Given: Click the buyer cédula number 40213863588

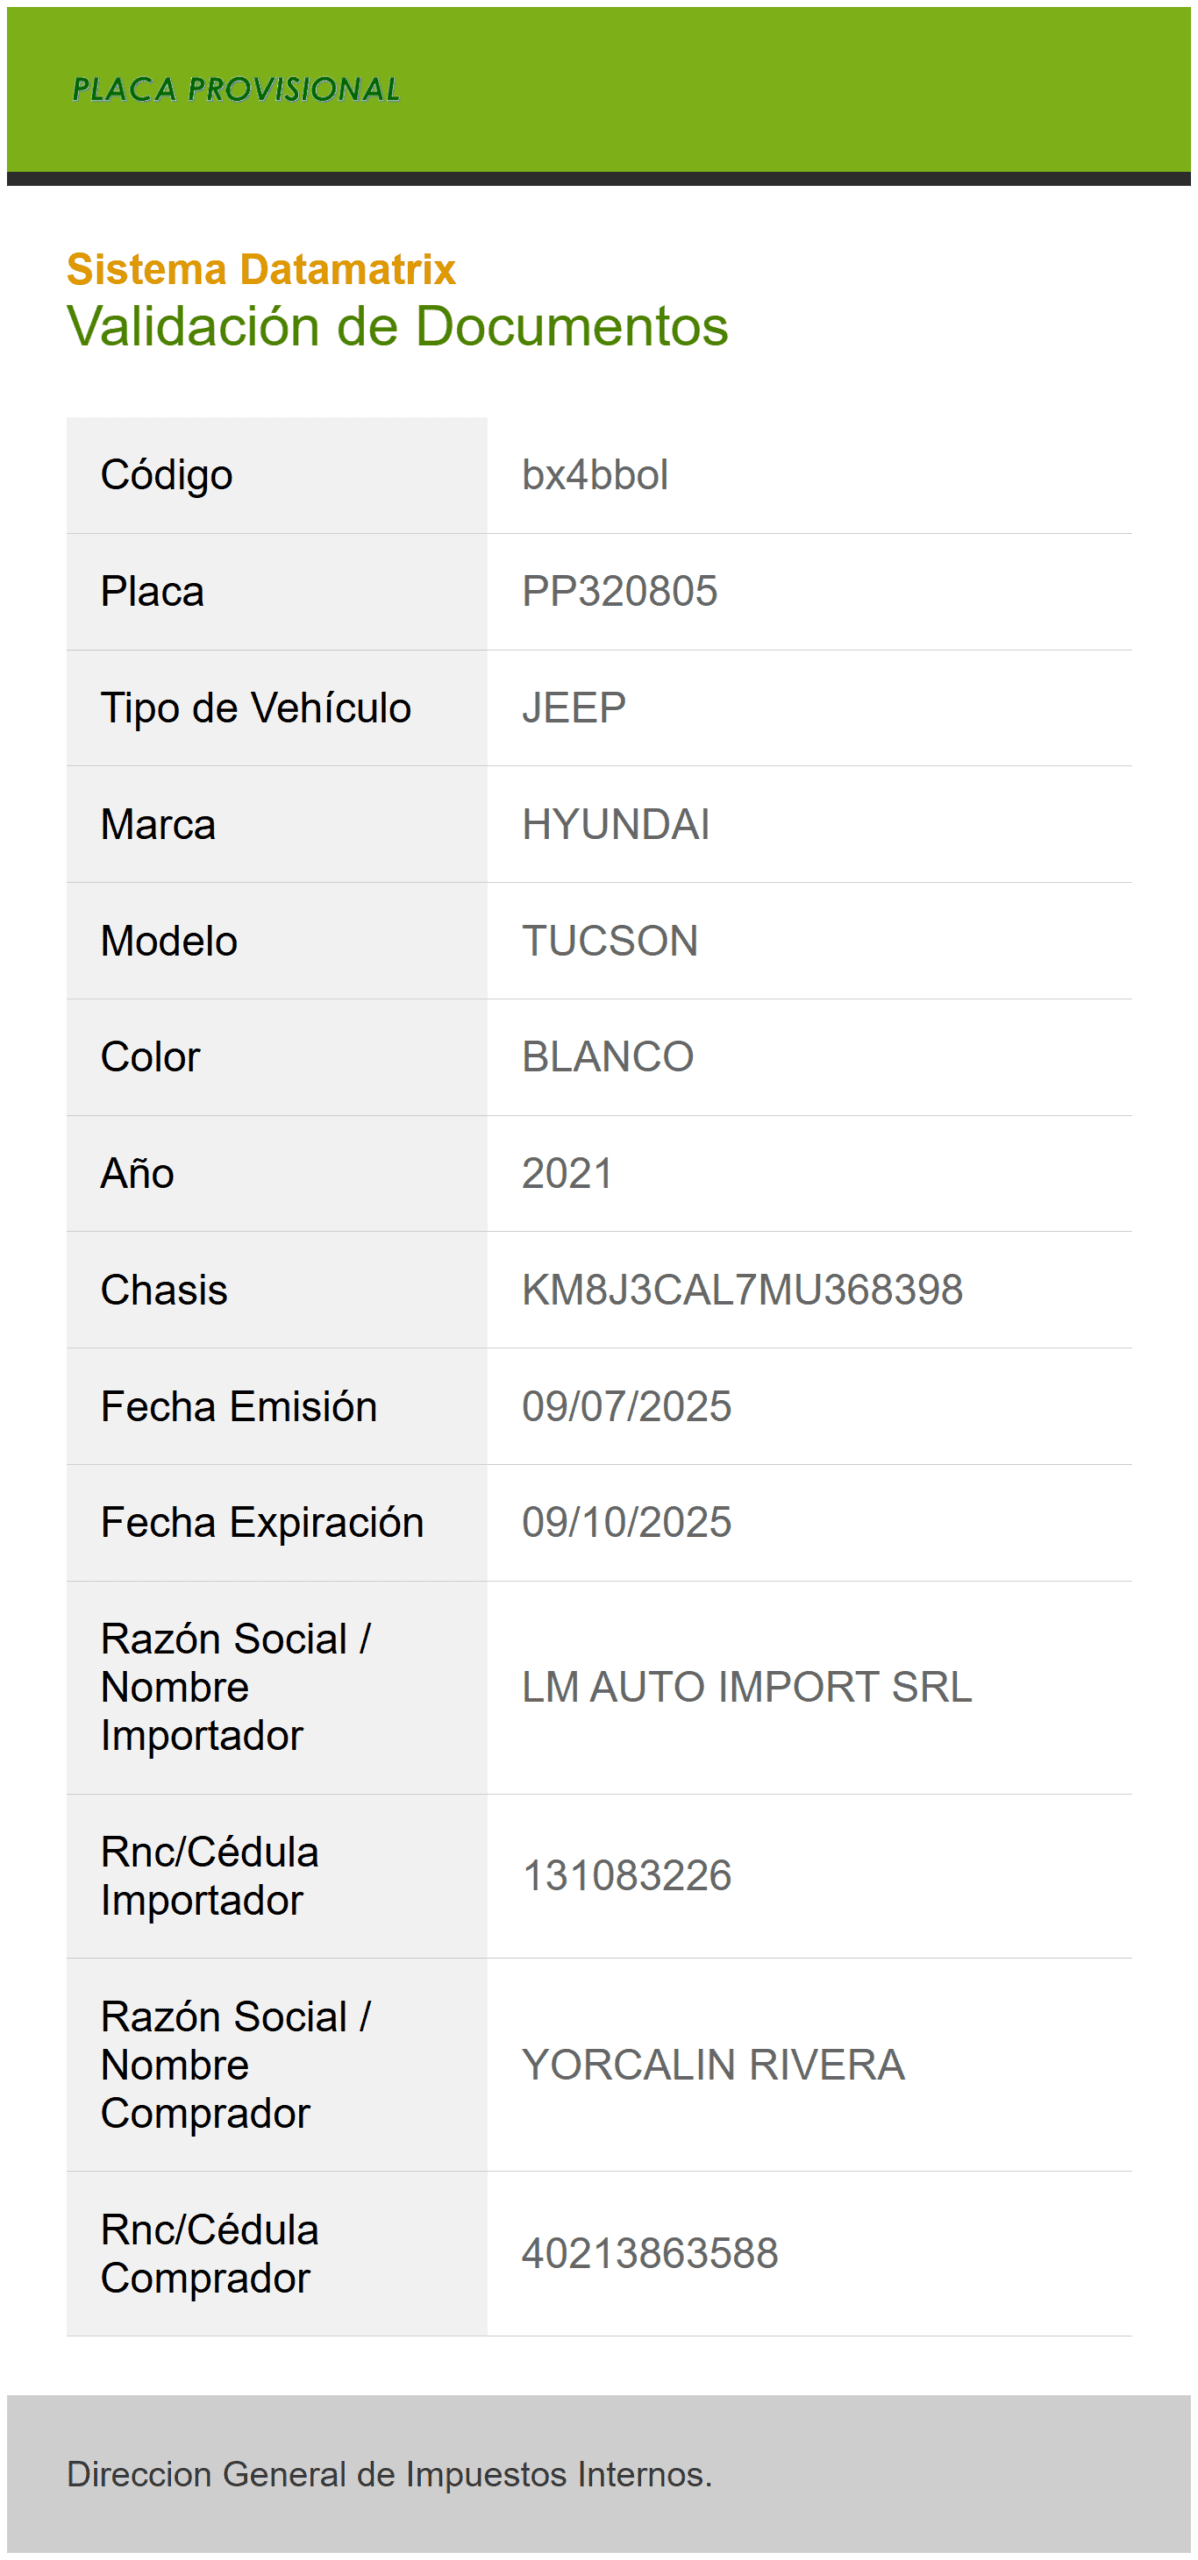Looking at the screenshot, I should (649, 2254).
